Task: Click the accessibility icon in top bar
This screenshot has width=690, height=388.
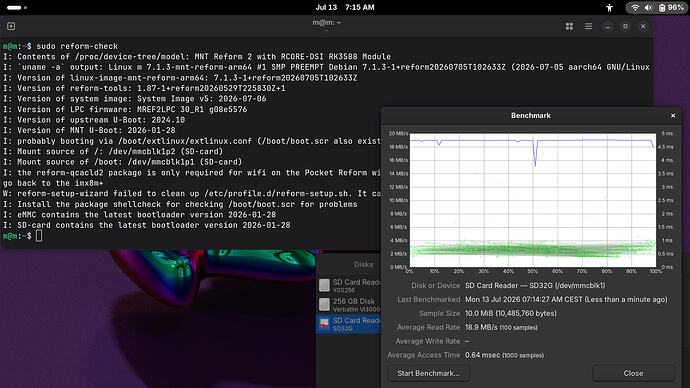Action: [609, 7]
